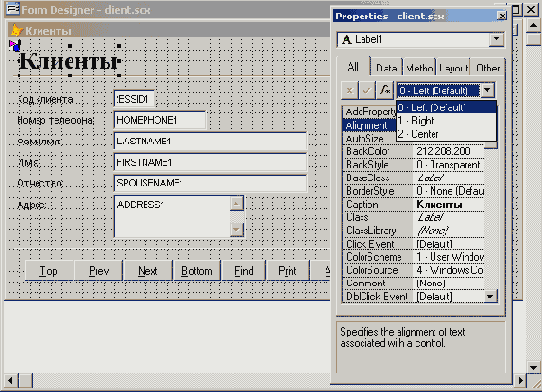Viewport: 542px width, 392px height.
Task: Close the Properties window
Action: [502, 16]
